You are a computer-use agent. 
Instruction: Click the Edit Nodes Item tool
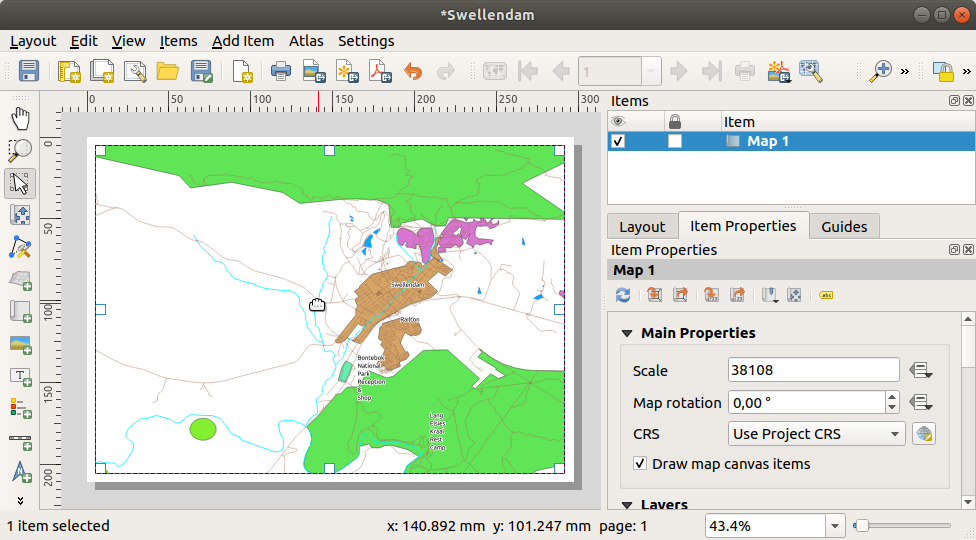(x=20, y=247)
